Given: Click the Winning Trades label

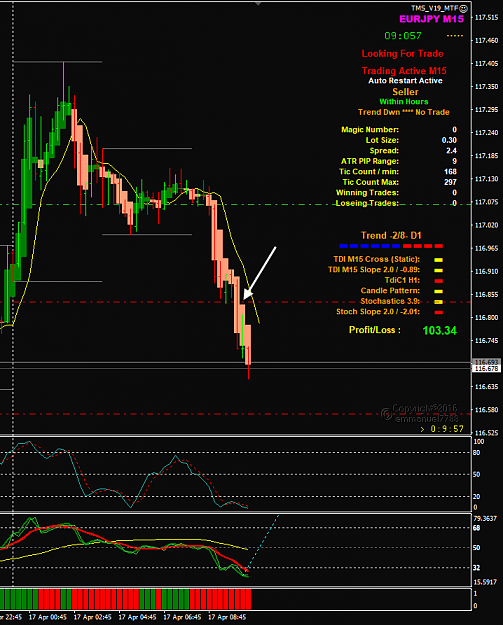Looking at the screenshot, I should 367,193.
